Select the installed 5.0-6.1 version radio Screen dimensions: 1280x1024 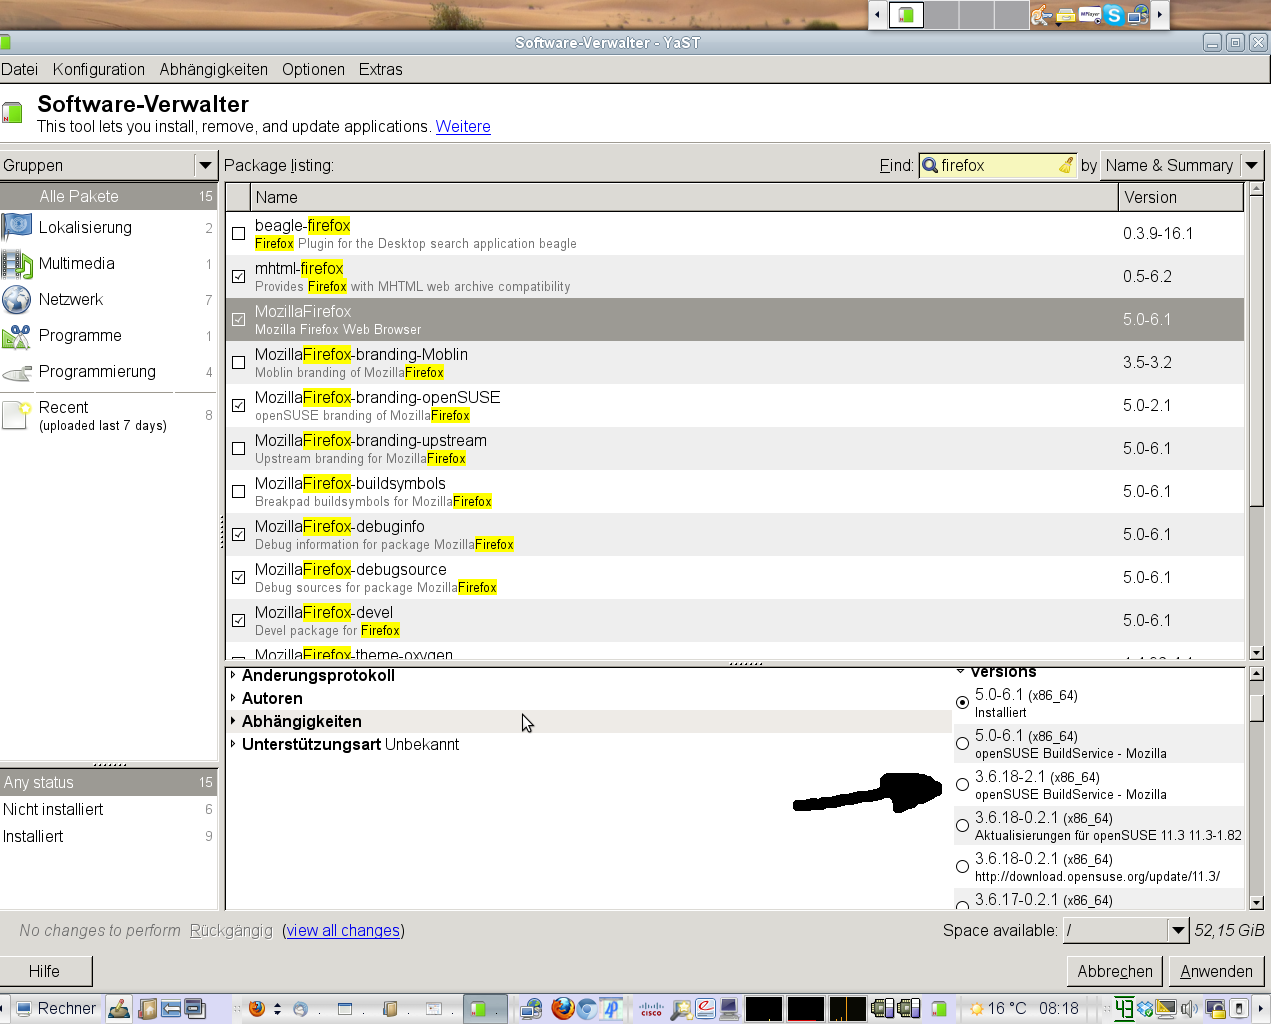point(962,702)
